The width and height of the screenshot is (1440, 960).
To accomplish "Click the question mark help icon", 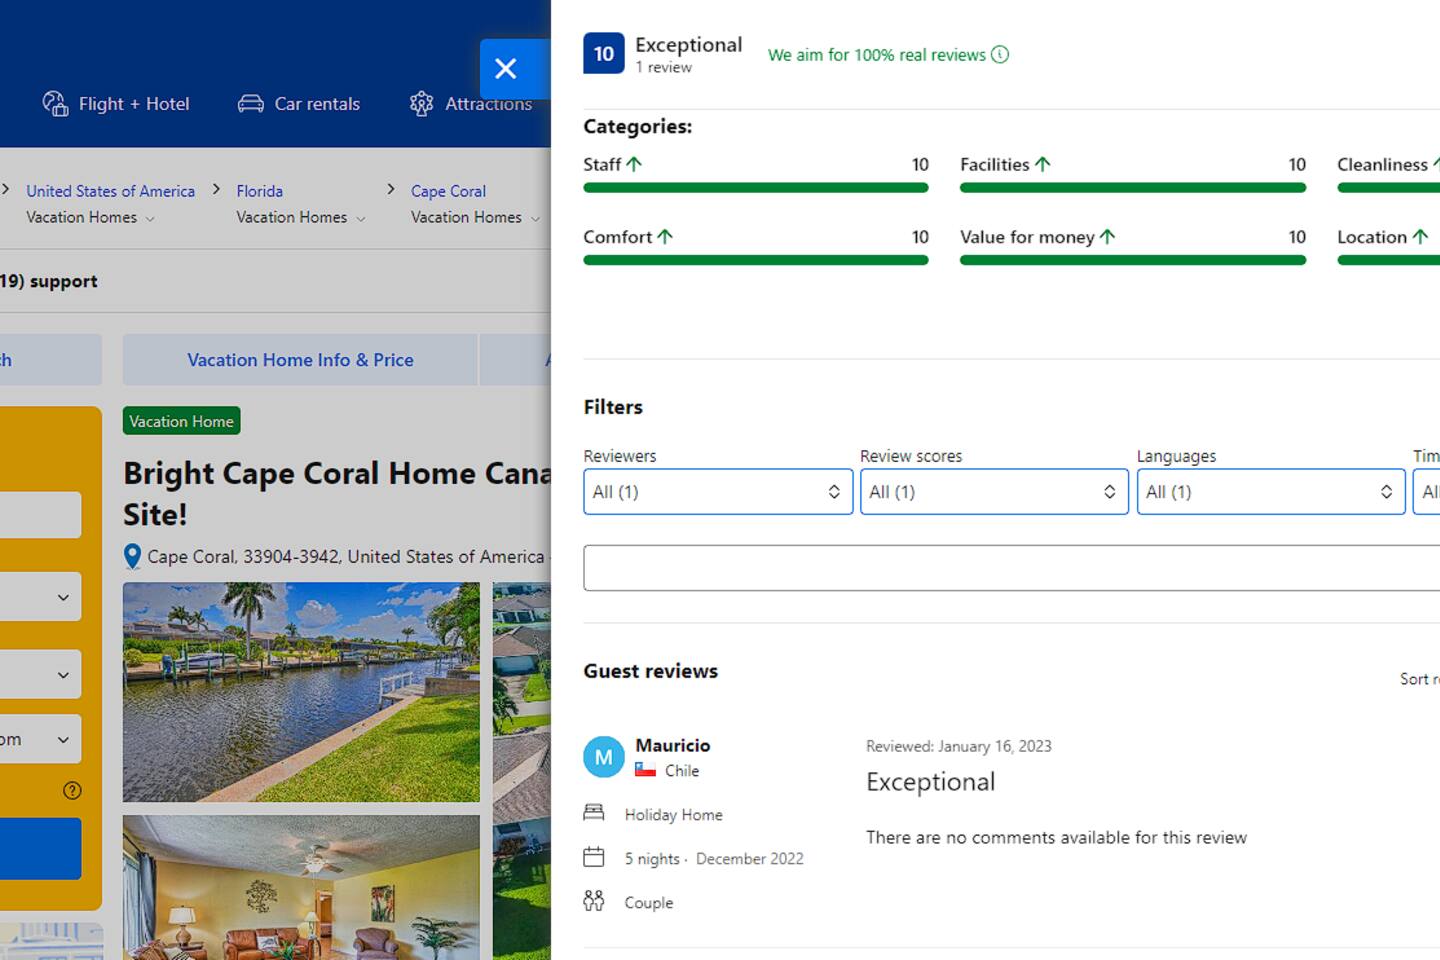I will click(72, 790).
